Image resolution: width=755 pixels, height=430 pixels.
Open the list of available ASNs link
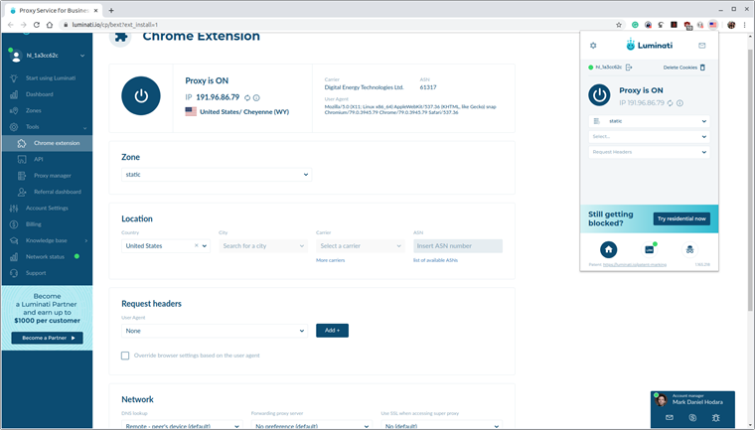pyautogui.click(x=435, y=260)
